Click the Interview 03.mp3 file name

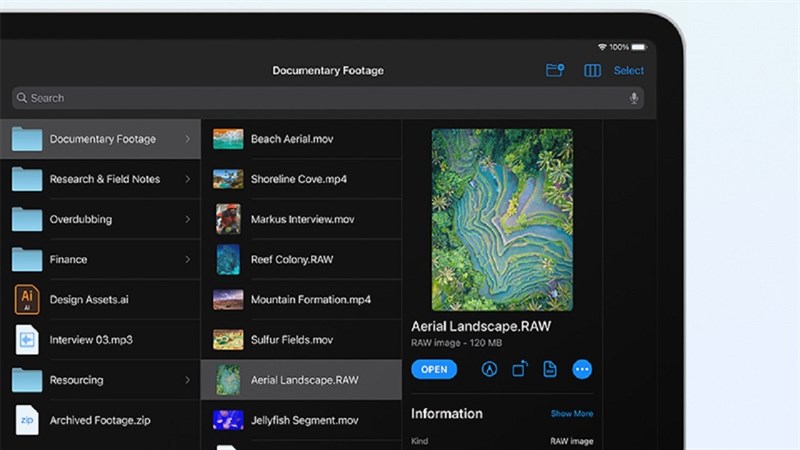pyautogui.click(x=91, y=340)
